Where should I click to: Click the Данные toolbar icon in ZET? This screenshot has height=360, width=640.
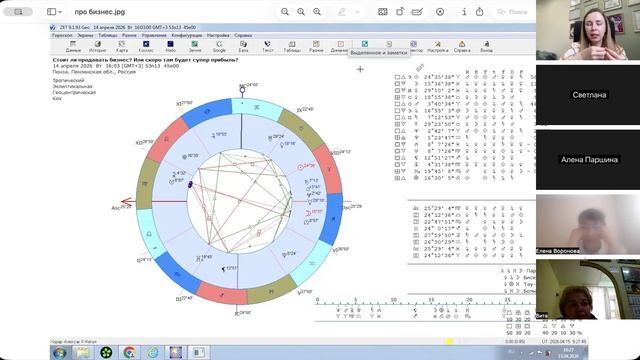73,46
